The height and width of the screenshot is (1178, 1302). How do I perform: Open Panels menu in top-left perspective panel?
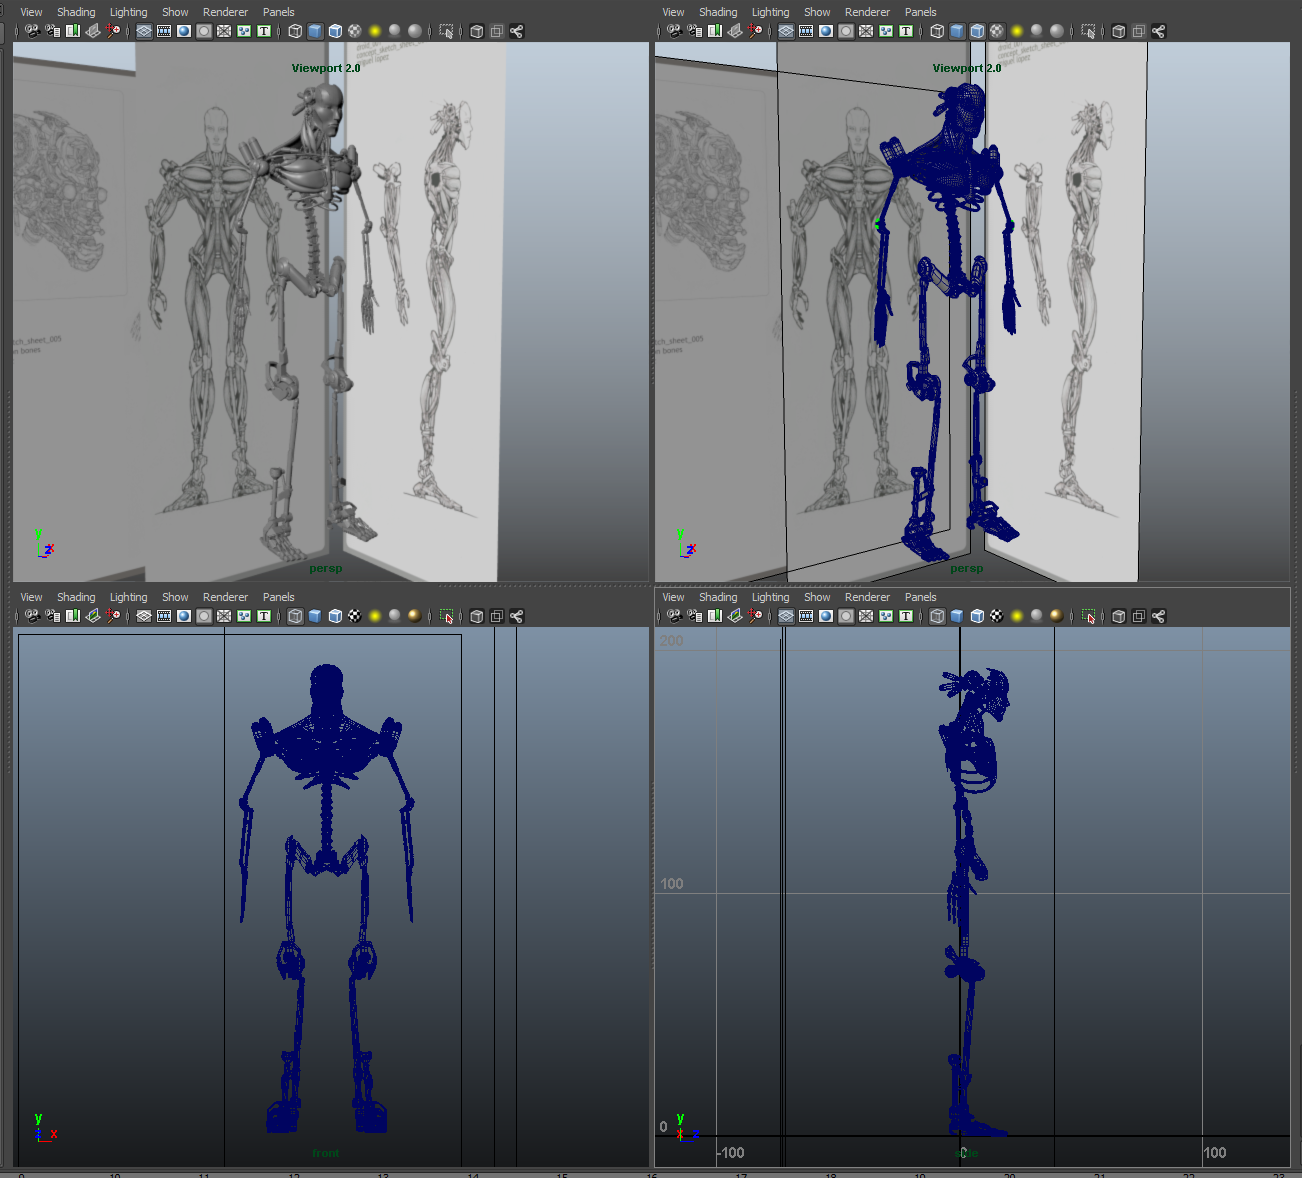click(279, 12)
